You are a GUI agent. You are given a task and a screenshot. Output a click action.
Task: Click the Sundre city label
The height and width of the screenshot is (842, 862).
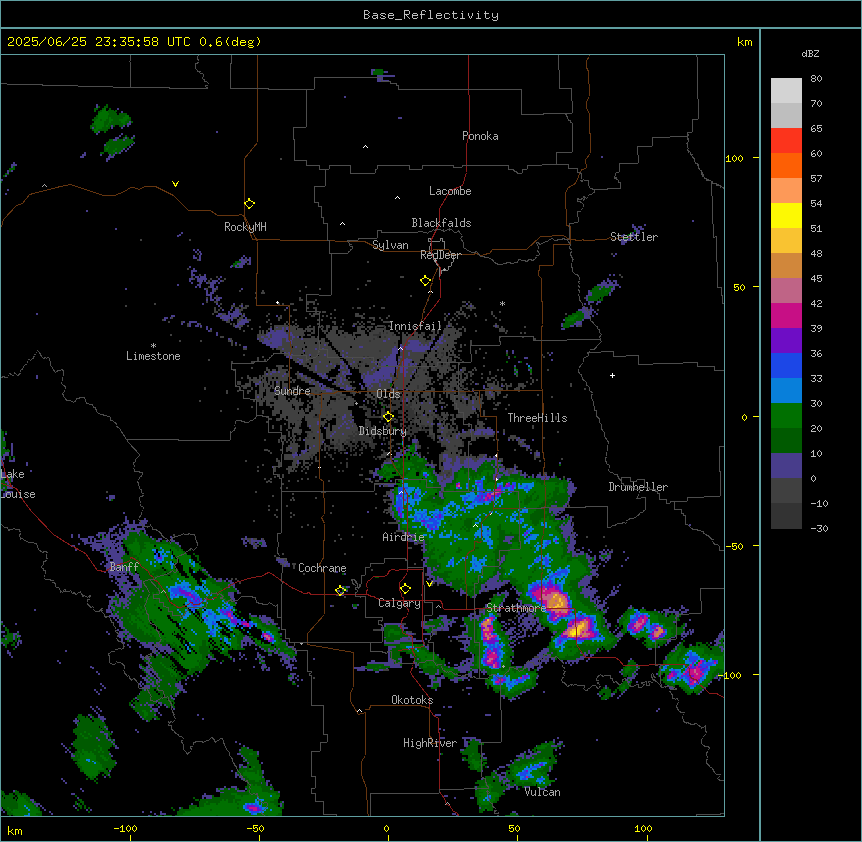[292, 391]
